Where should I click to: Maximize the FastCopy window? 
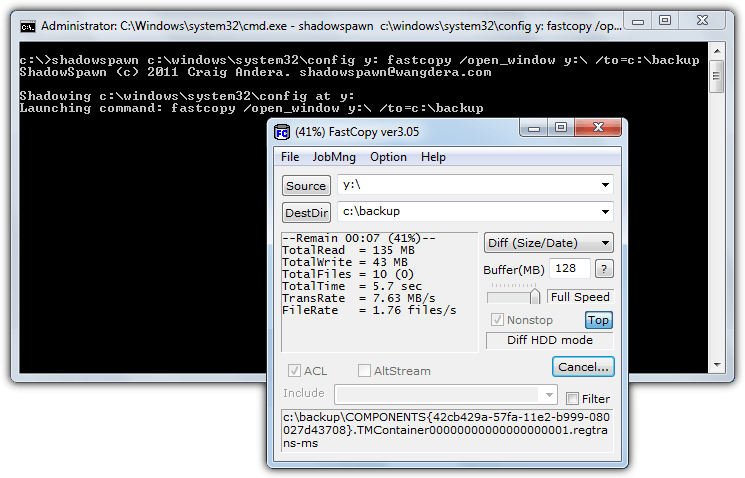[561, 128]
